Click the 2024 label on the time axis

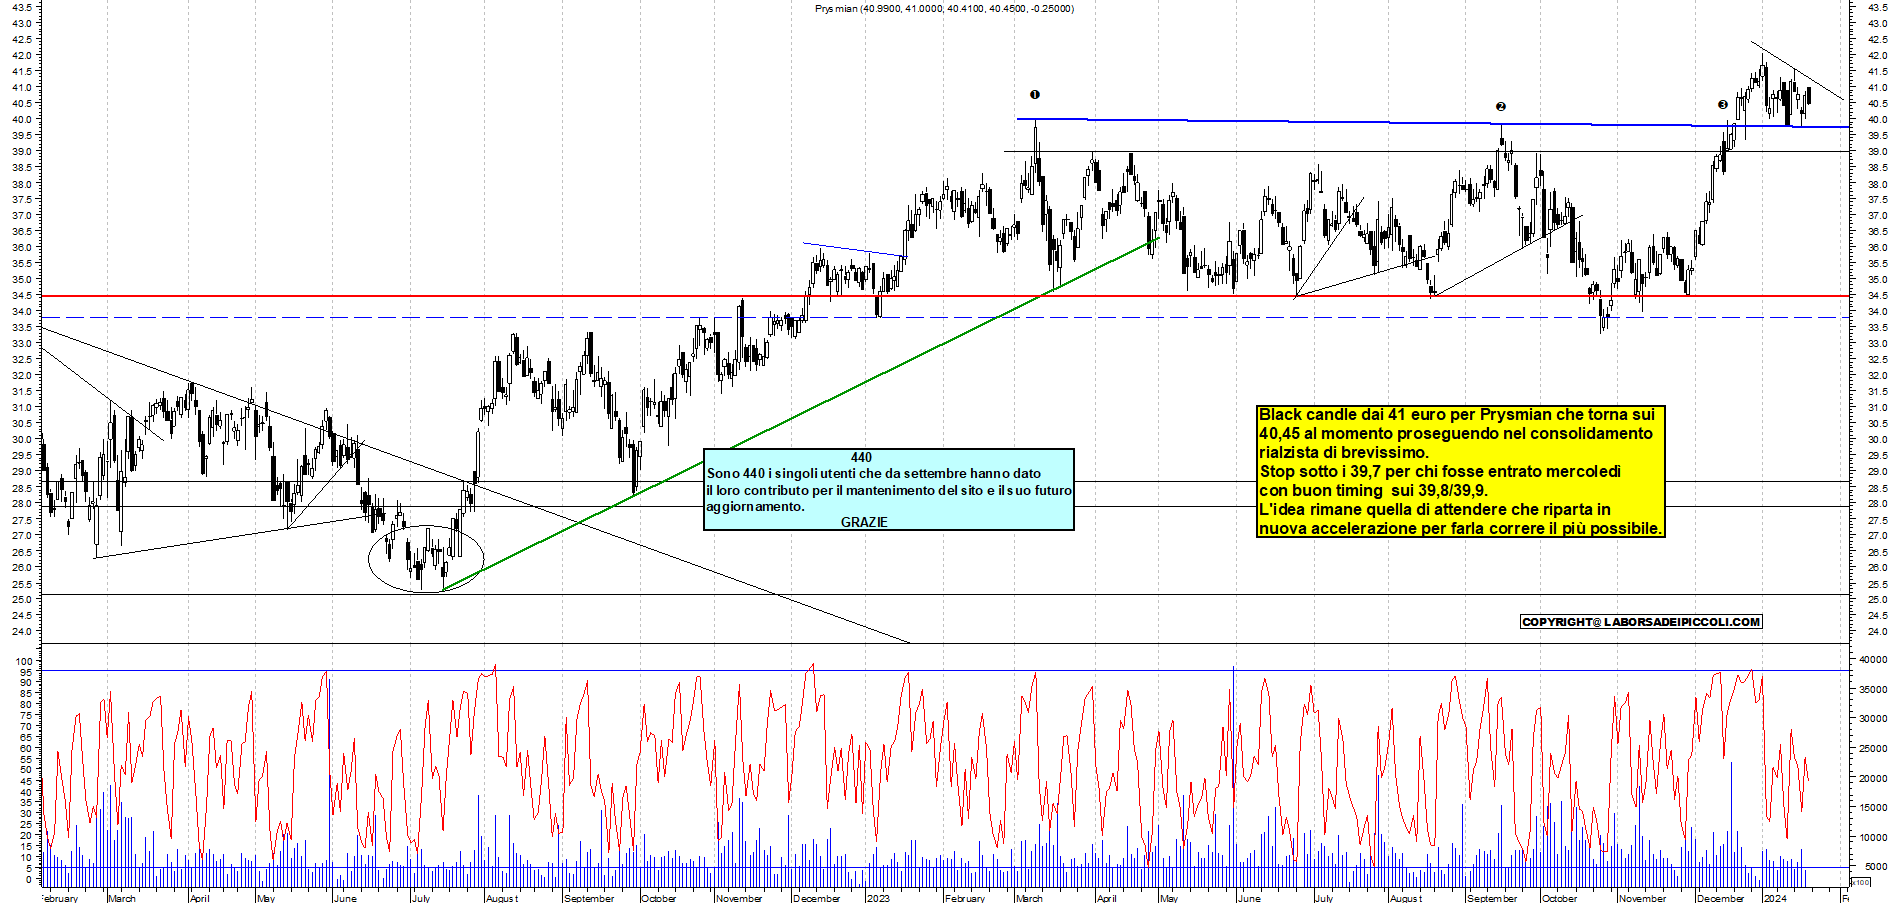tap(1775, 898)
